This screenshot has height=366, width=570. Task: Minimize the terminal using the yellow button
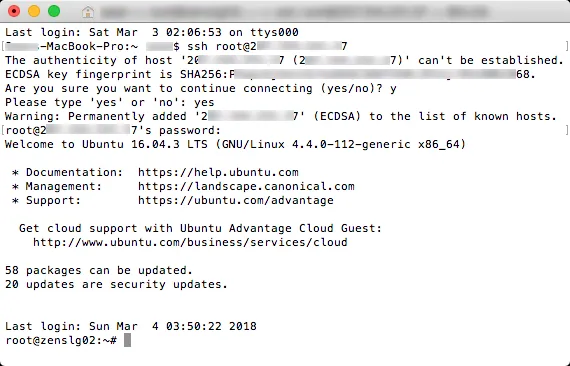34,11
